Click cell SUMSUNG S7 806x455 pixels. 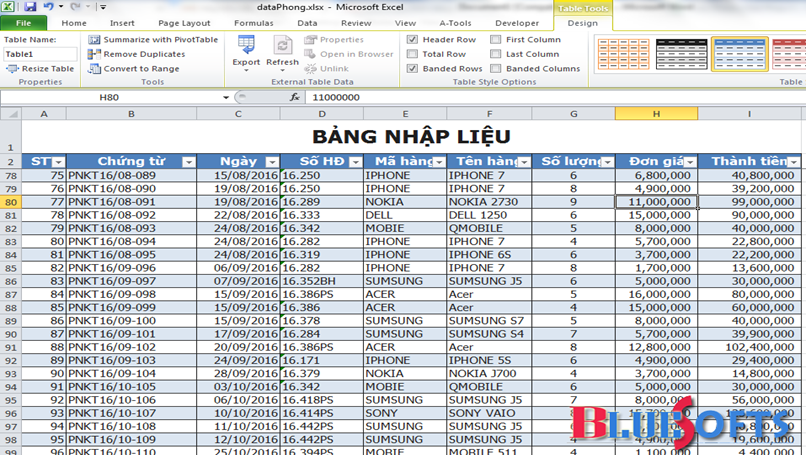(x=489, y=321)
